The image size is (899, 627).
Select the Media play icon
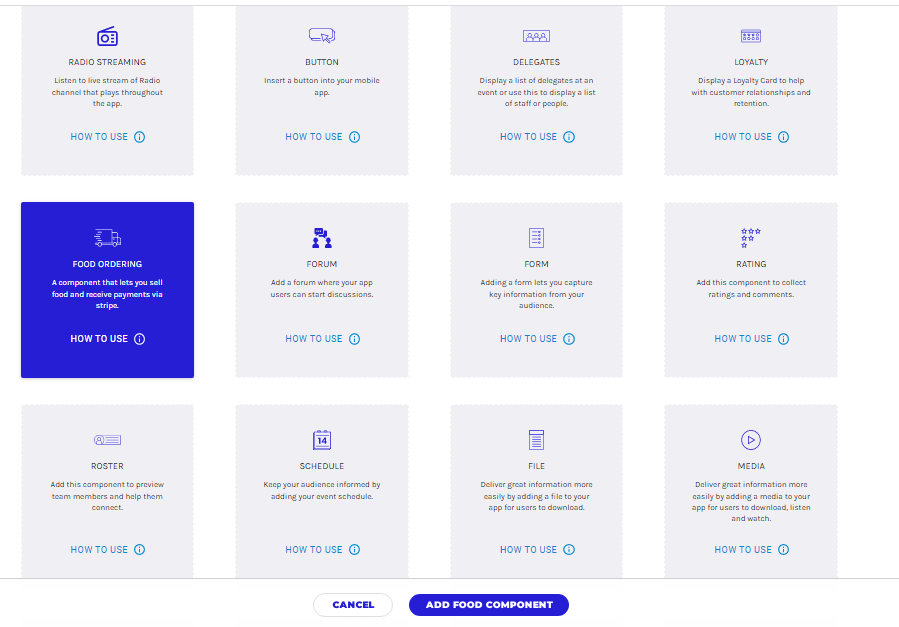pyautogui.click(x=751, y=440)
